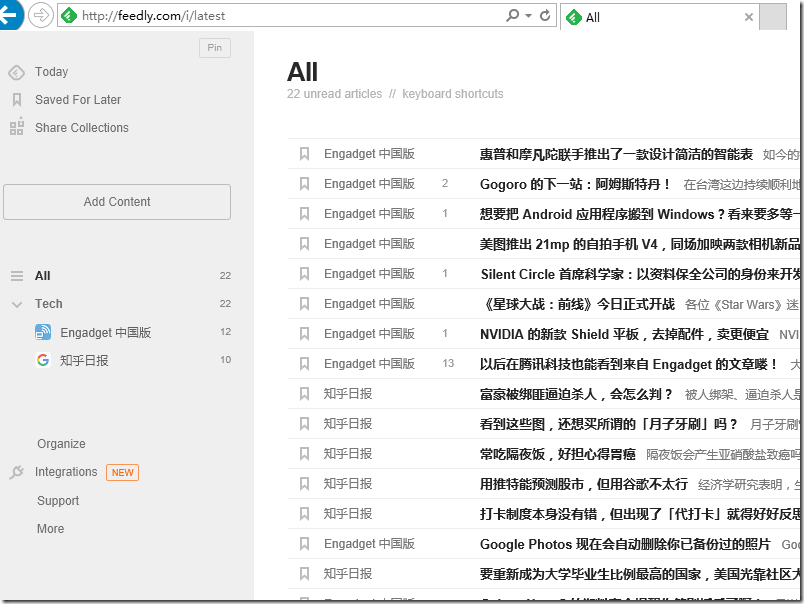This screenshot has width=804, height=604.
Task: Save the 常吃隔夜饭 article for later
Action: coord(305,454)
